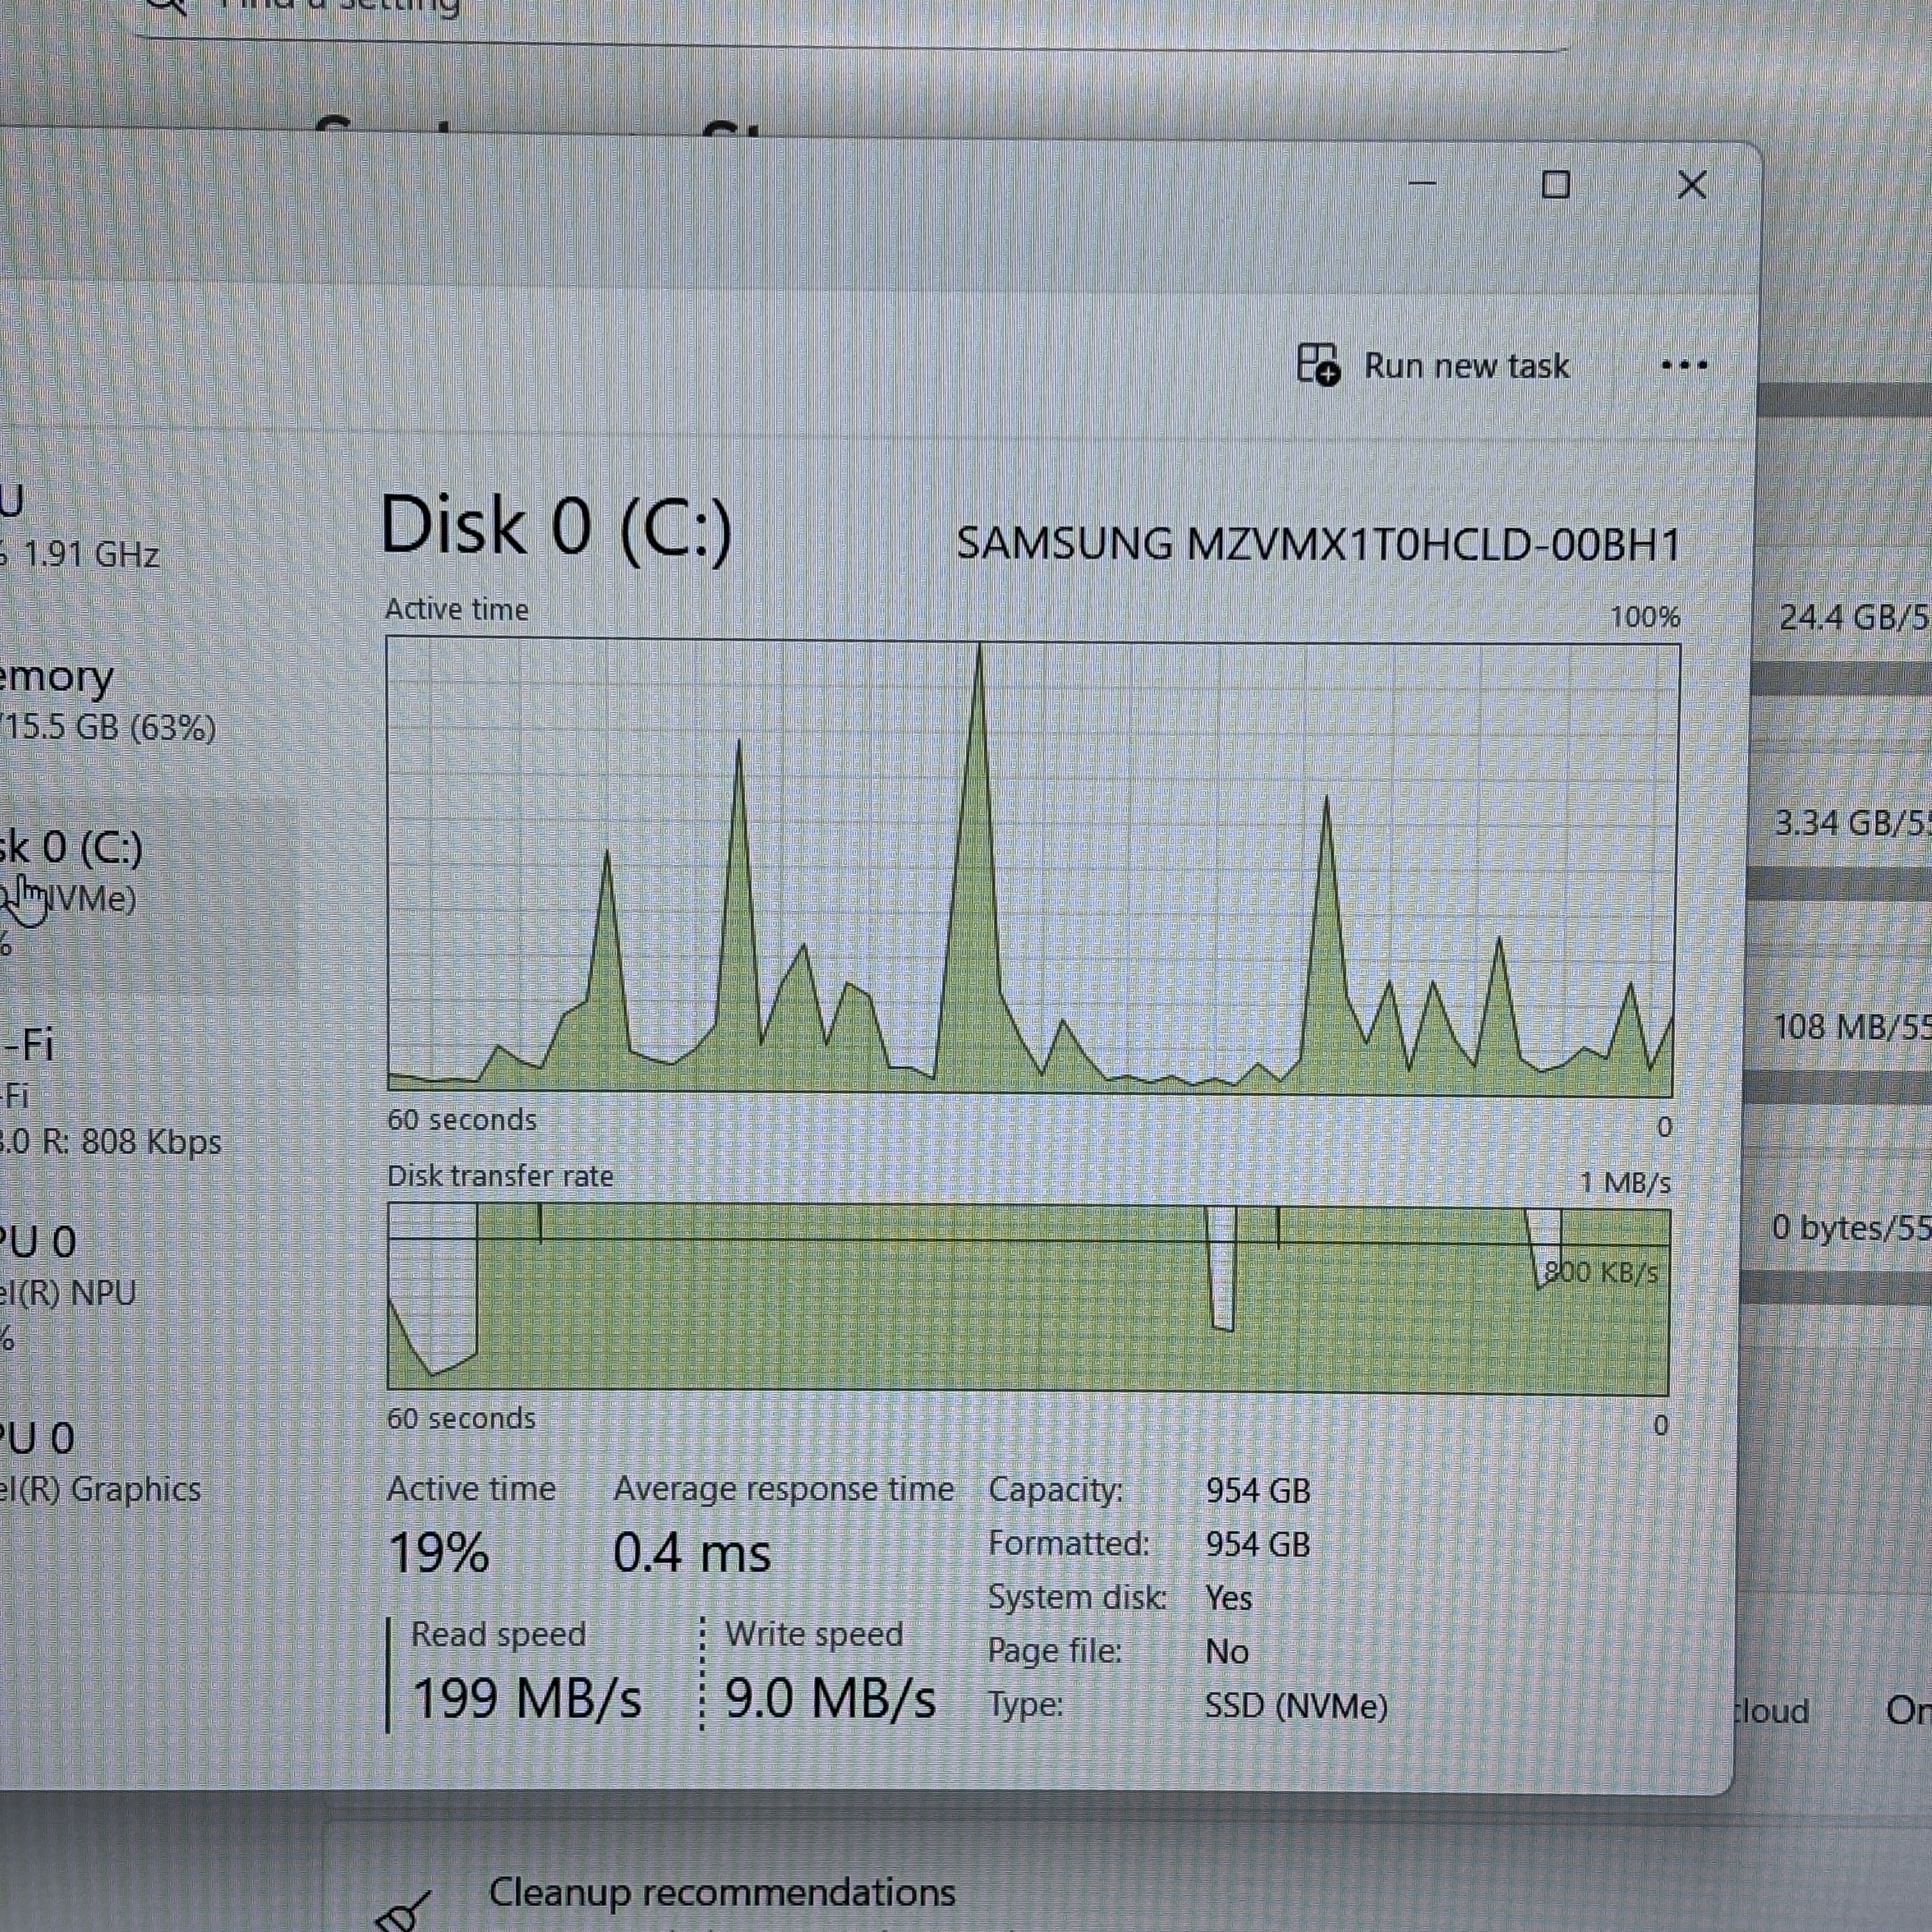Click the 15.5 GB (63%) memory usage text
The image size is (1932, 1932).
point(109,727)
